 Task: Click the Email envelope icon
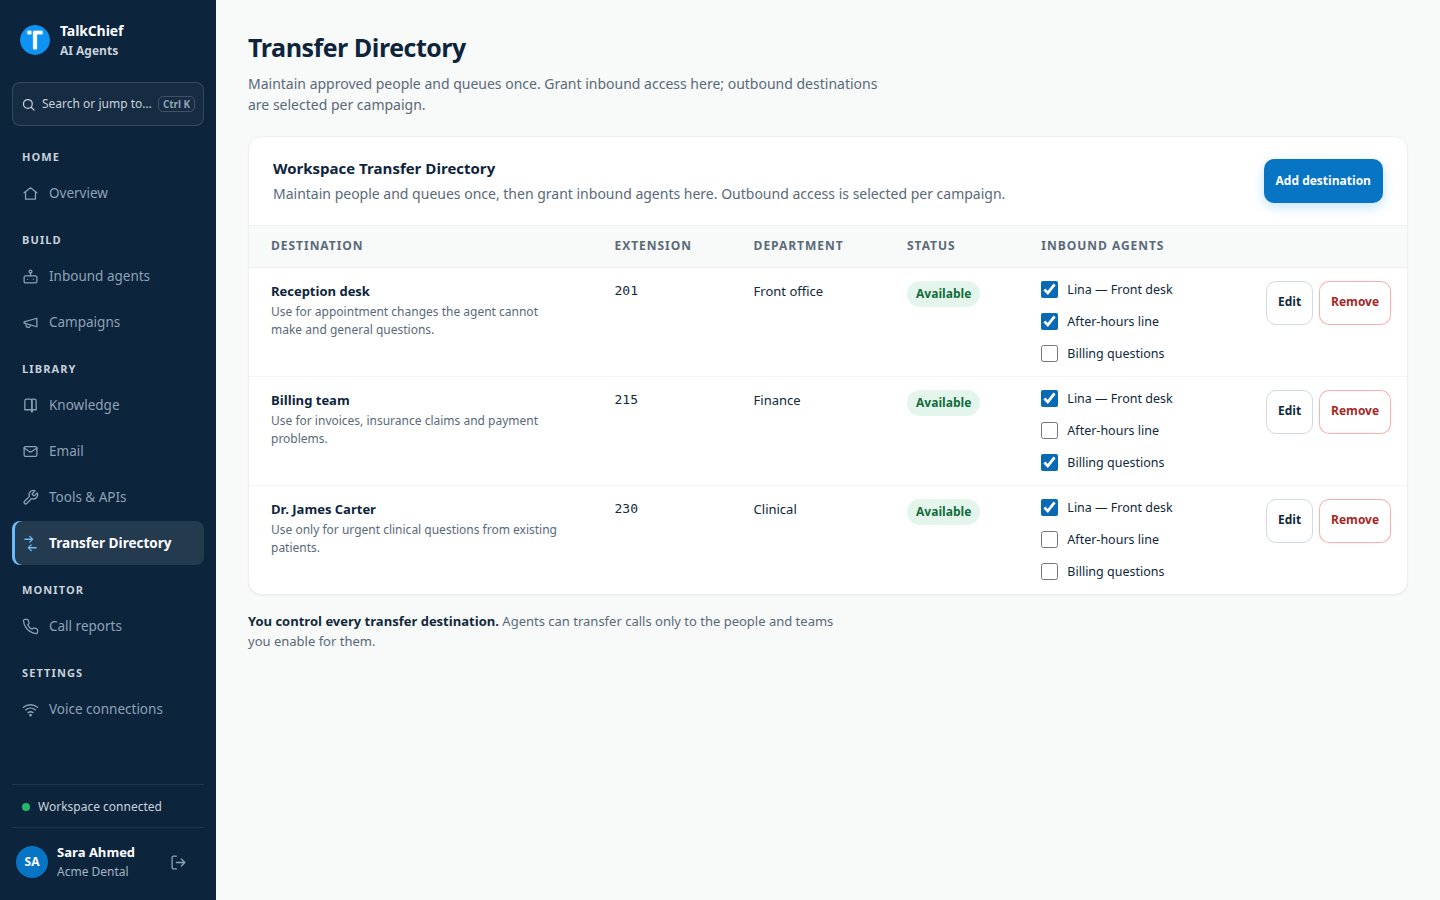point(31,451)
